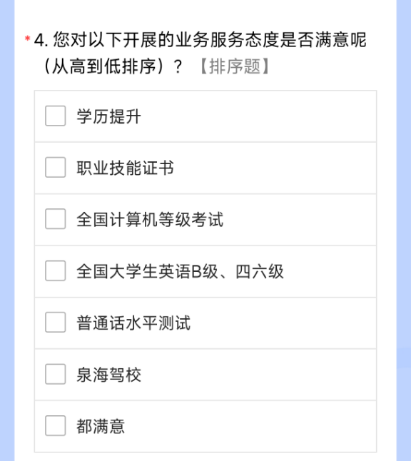The image size is (412, 462).
Task: Toggle the 全国大学生英语B级、四六级 checkbox
Action: (x=55, y=271)
